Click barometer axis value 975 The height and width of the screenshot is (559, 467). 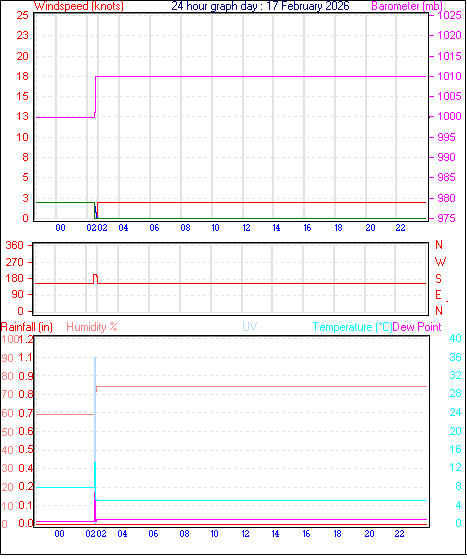[x=446, y=218]
